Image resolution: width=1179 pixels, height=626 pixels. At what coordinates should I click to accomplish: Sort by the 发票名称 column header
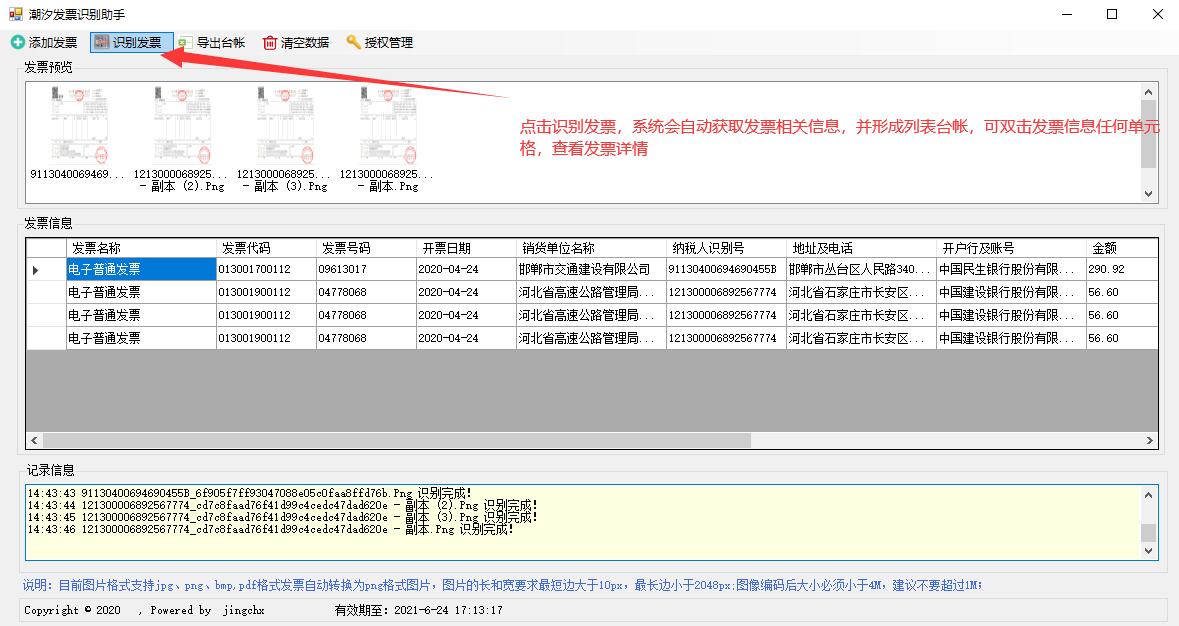click(x=141, y=248)
